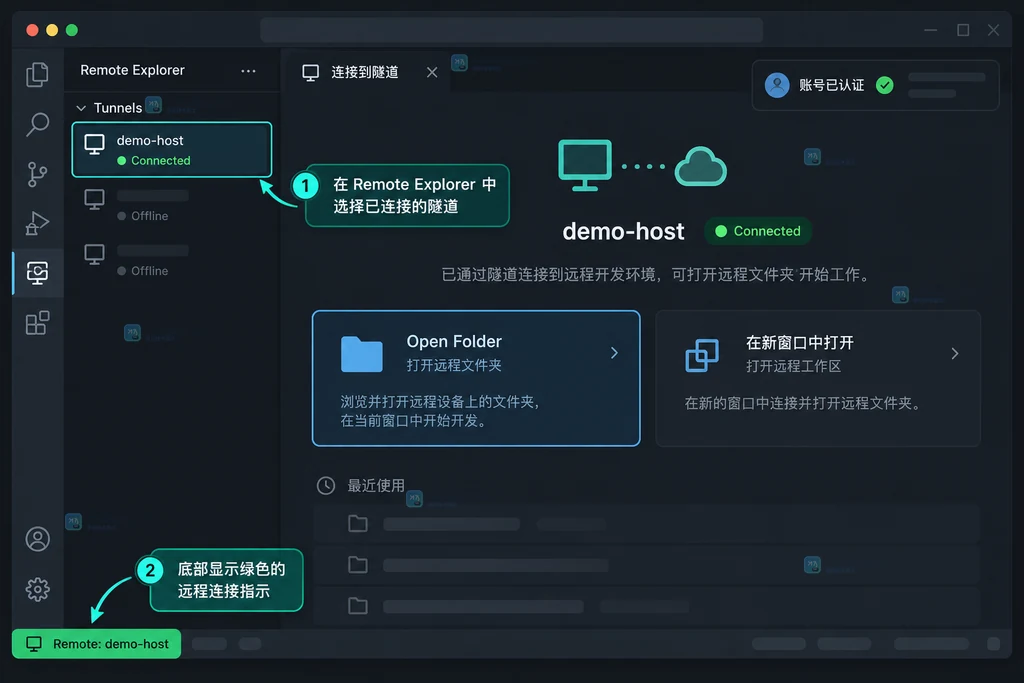Image resolution: width=1024 pixels, height=683 pixels.
Task: Click the chevron on Open Folder card
Action: coord(614,353)
